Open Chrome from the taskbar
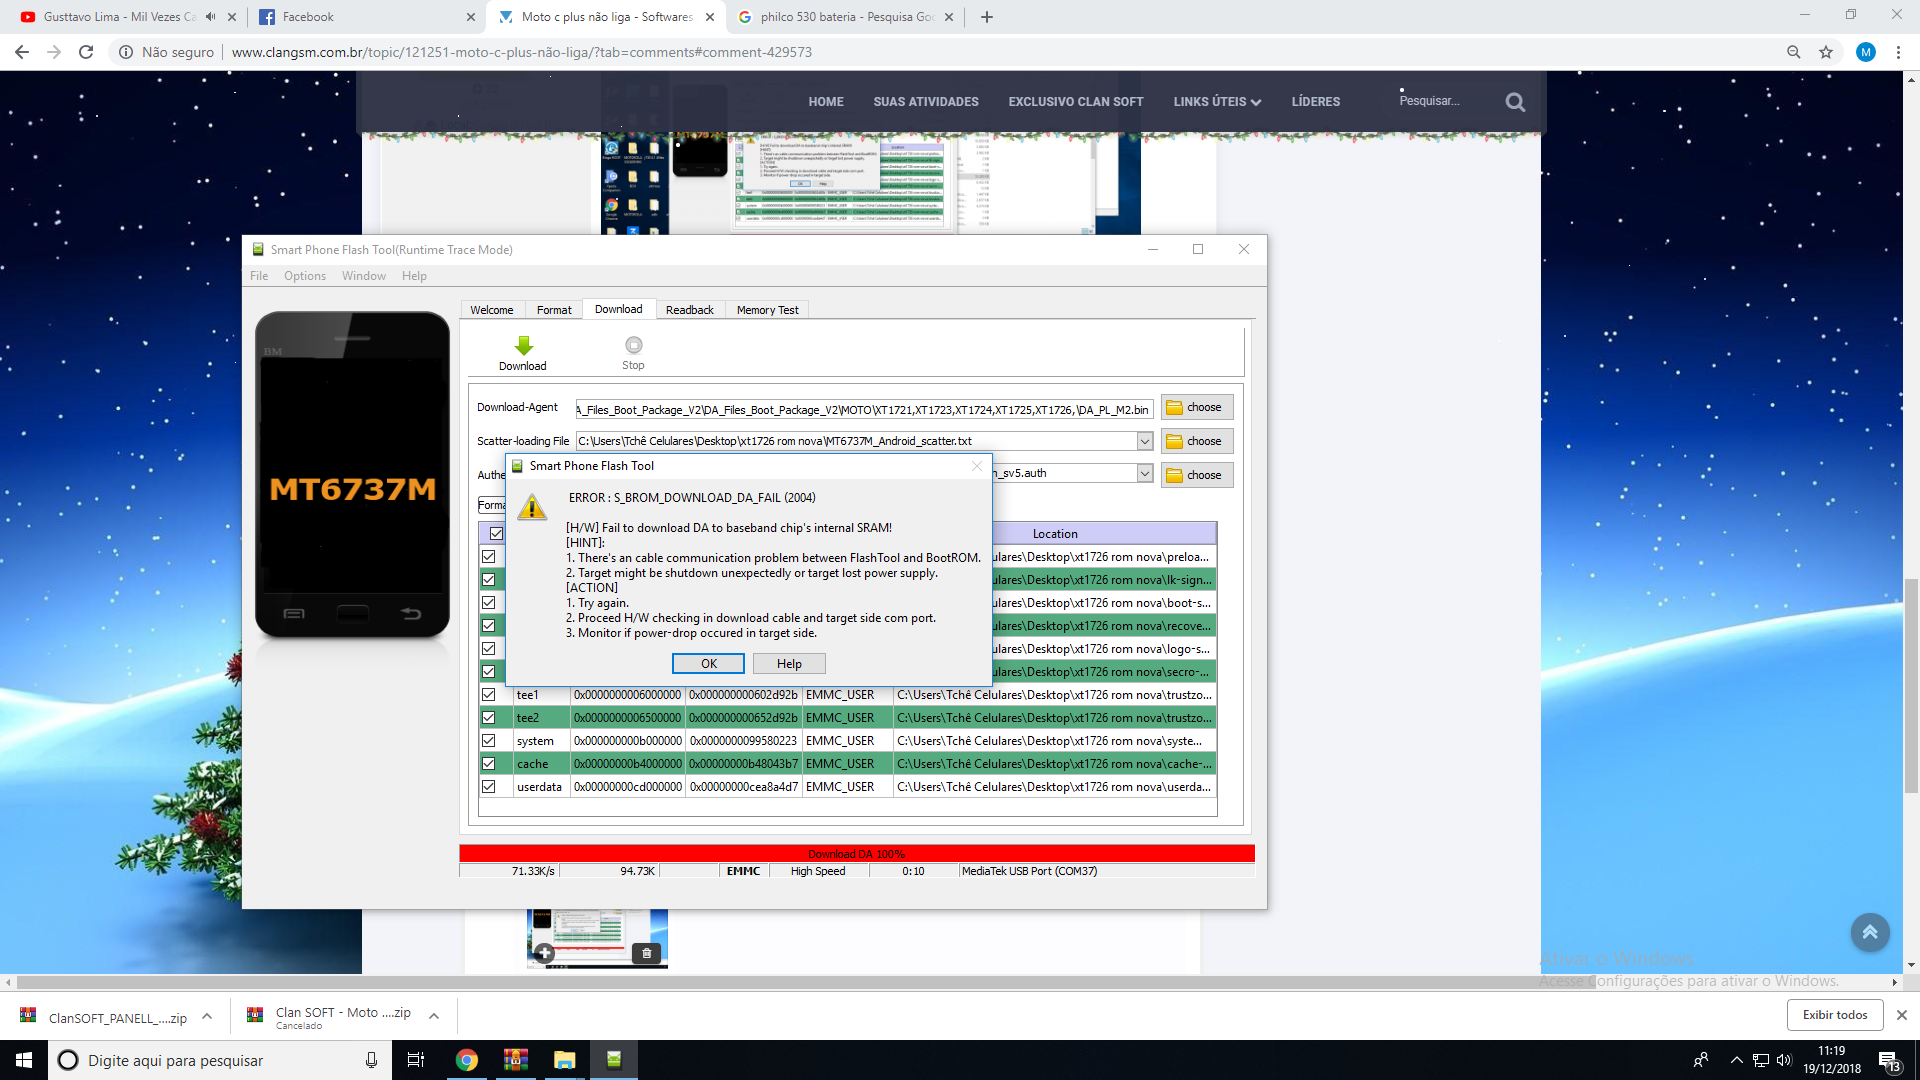Screen dimensions: 1920x1080 pyautogui.click(x=466, y=1060)
